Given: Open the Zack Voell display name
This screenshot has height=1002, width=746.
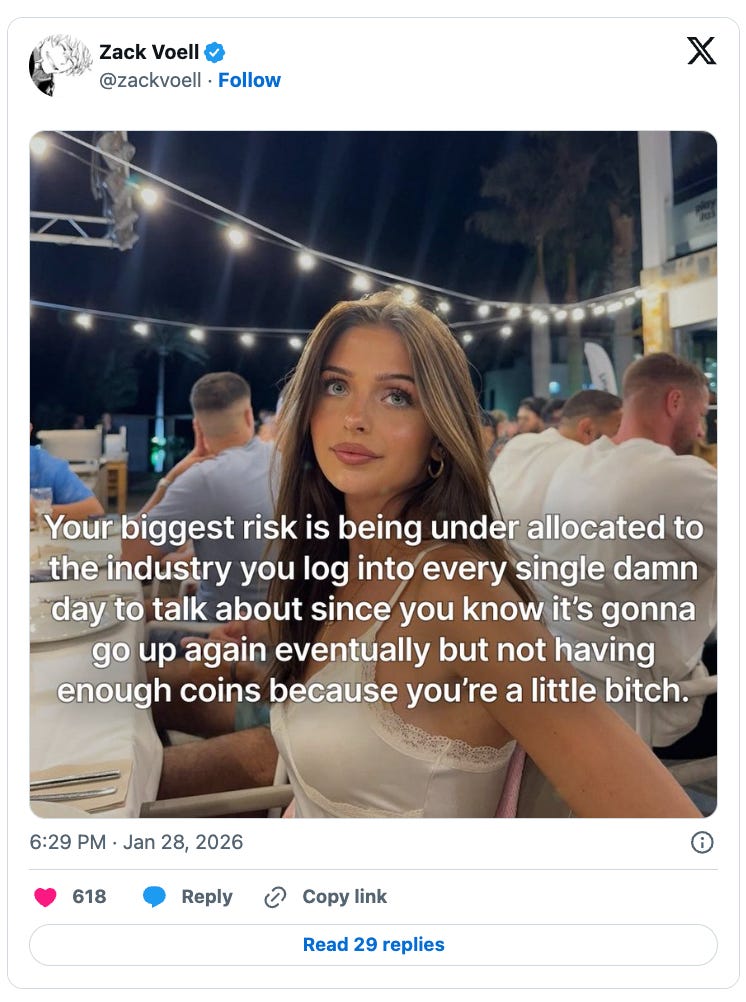Looking at the screenshot, I should click(x=149, y=52).
